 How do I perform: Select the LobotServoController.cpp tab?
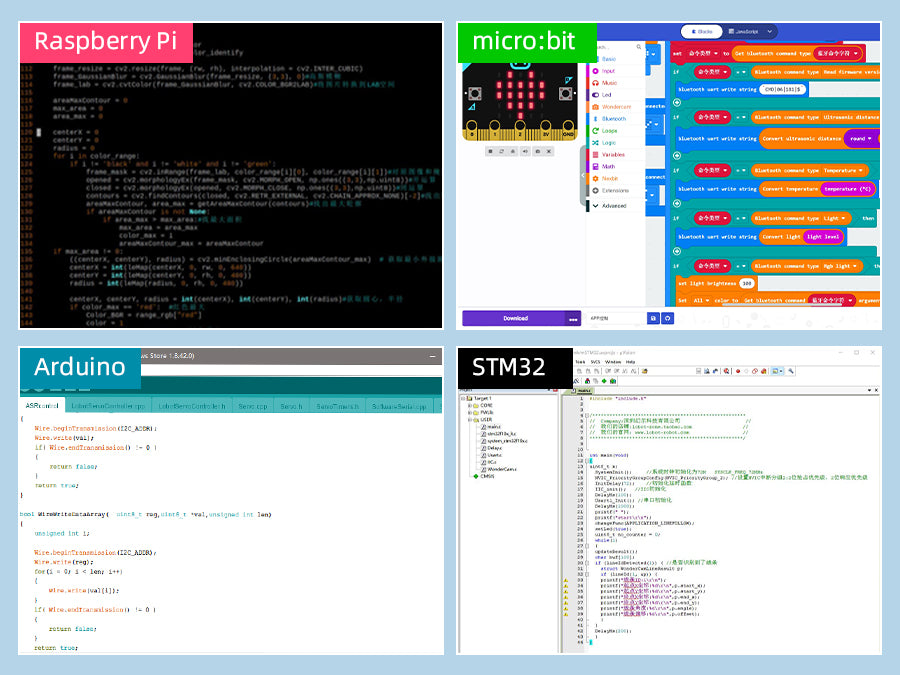point(107,407)
